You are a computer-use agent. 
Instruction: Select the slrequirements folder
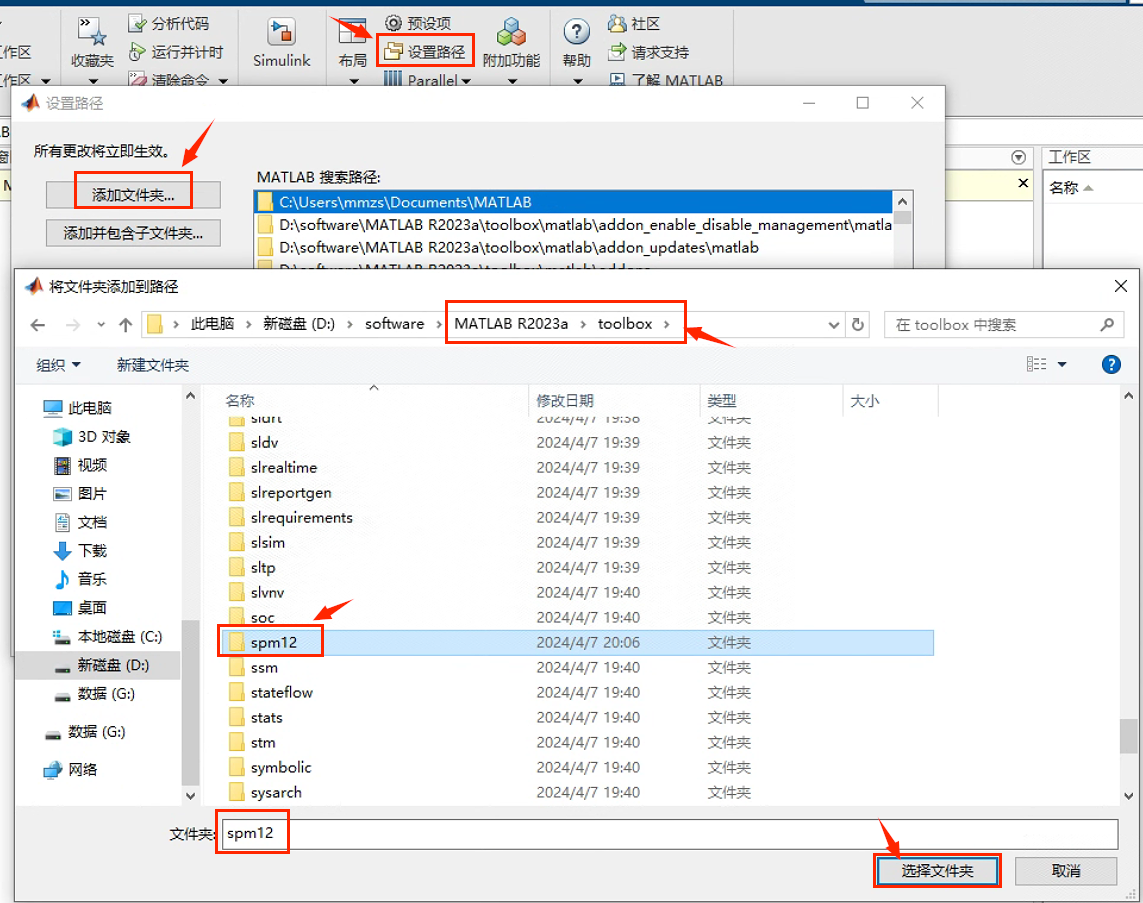point(301,517)
